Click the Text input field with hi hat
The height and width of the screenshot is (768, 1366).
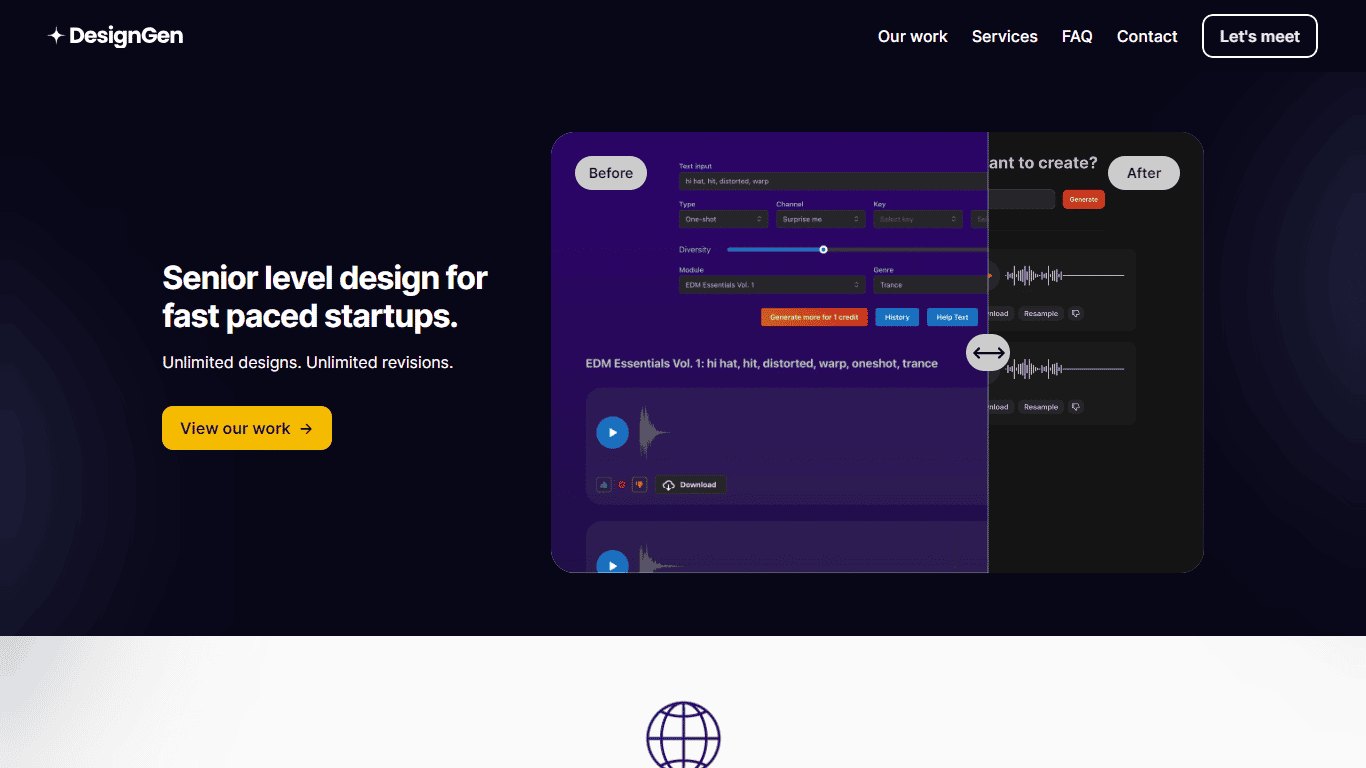click(x=832, y=181)
